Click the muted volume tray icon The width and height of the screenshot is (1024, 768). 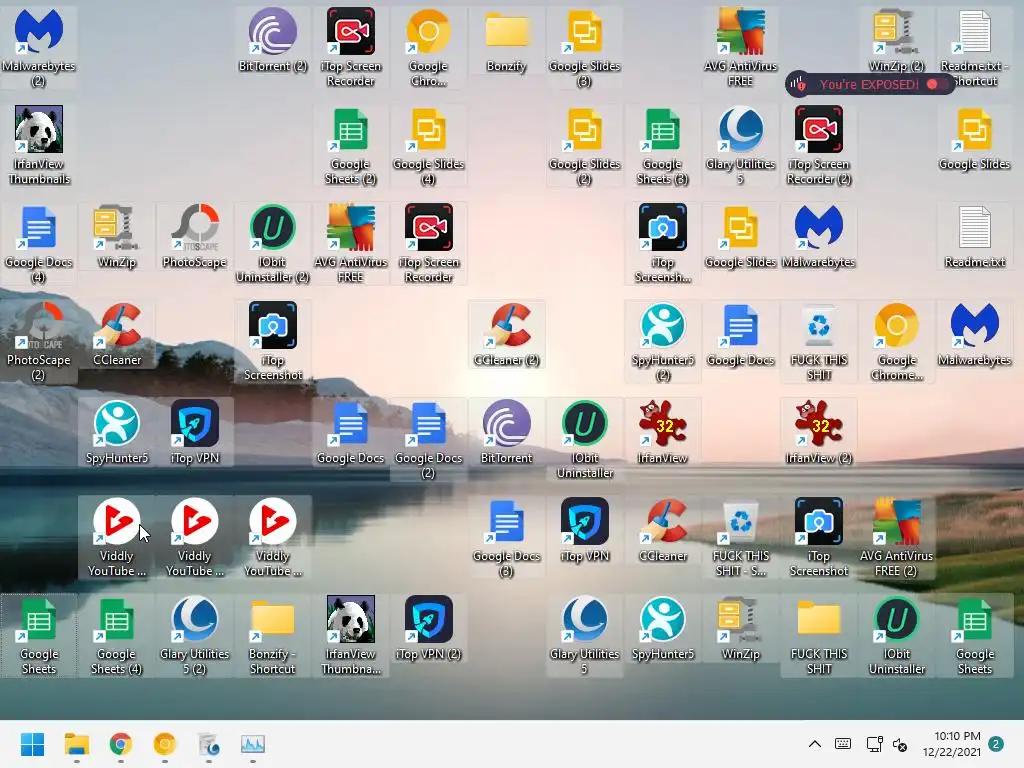[900, 744]
